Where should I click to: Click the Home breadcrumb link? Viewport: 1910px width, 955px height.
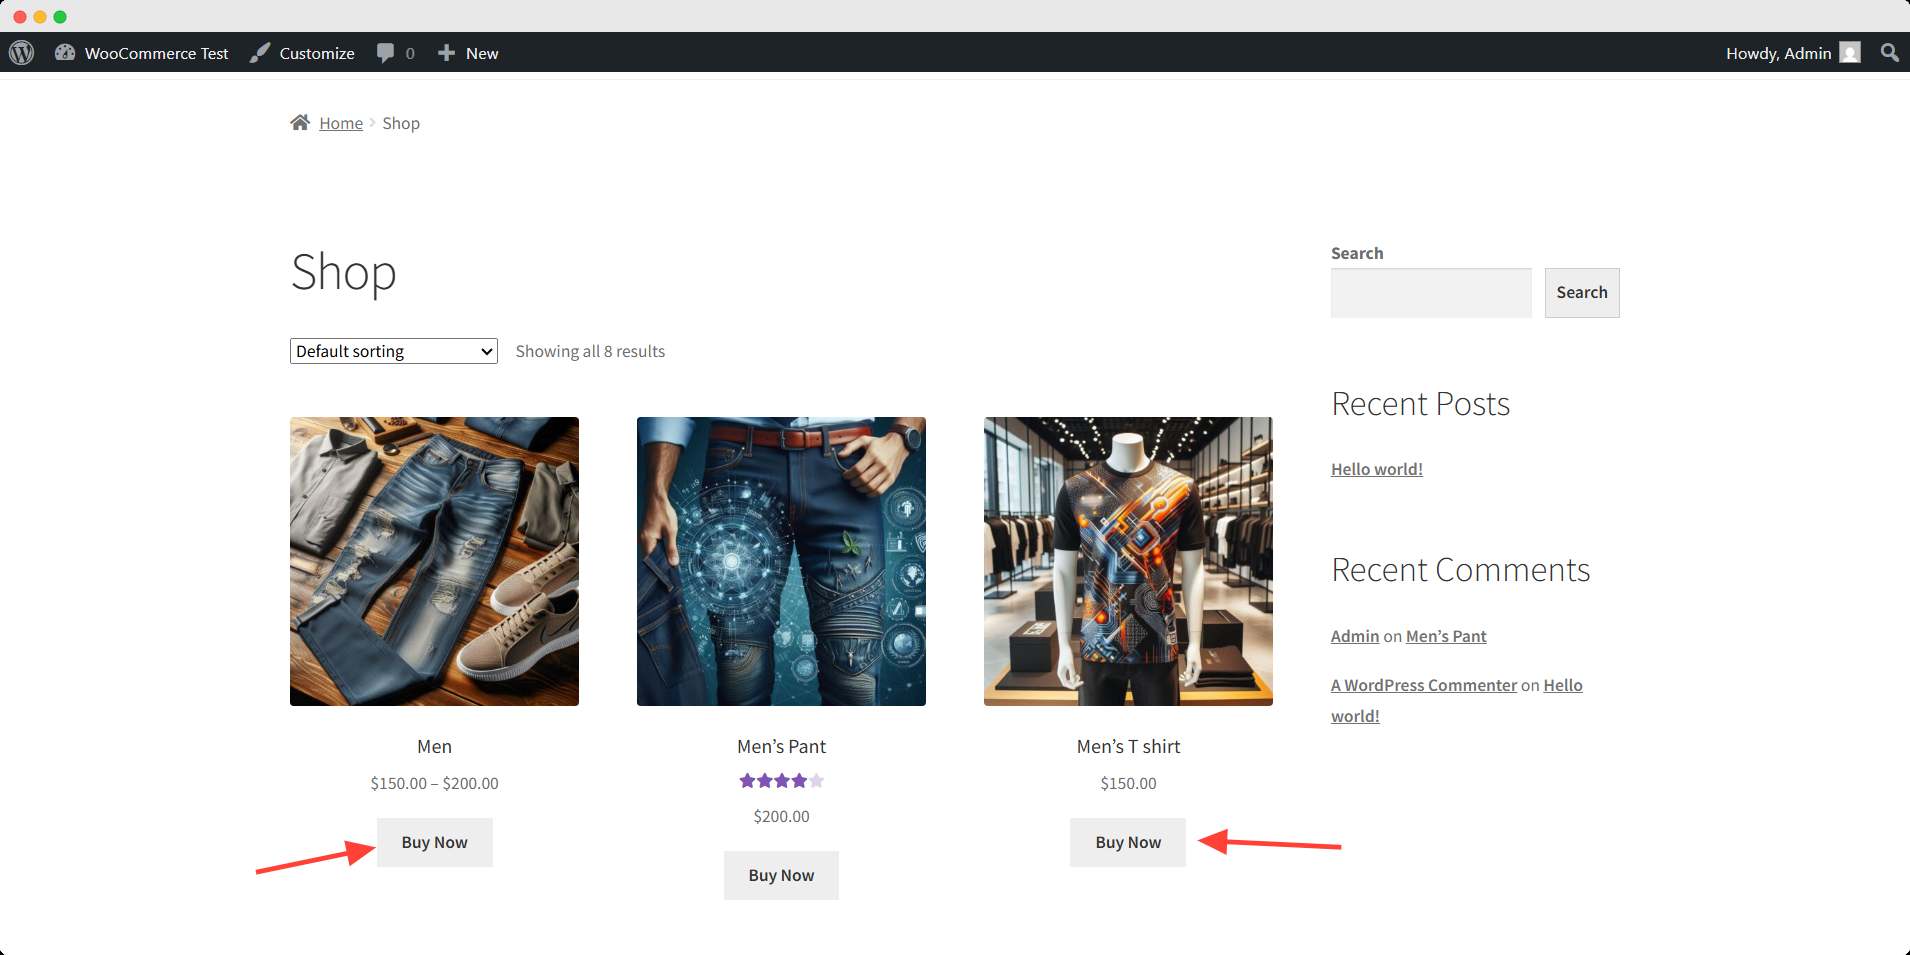[x=341, y=123]
